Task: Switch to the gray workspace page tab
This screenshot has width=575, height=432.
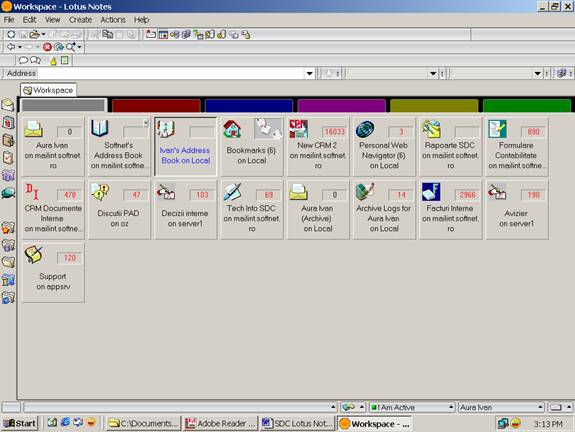Action: point(63,106)
